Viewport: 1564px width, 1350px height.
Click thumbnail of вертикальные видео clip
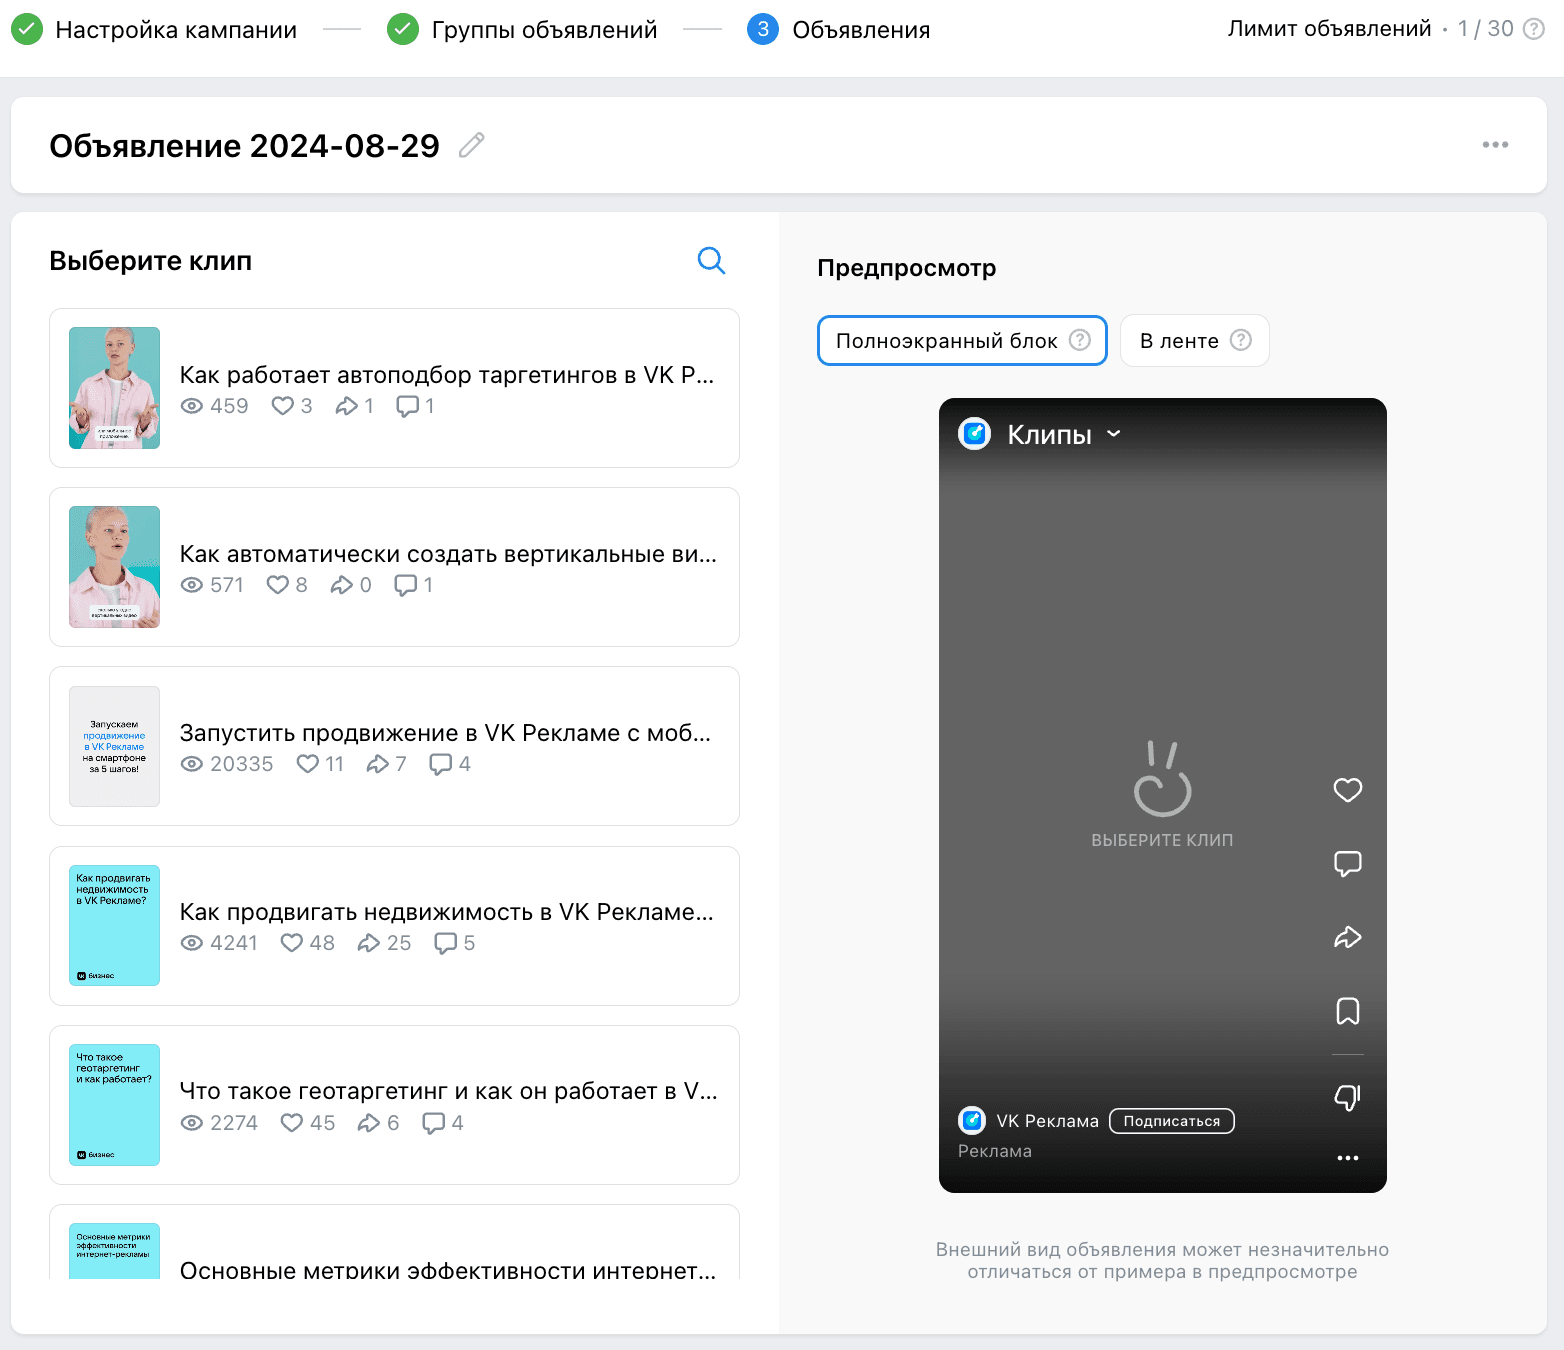tap(114, 567)
